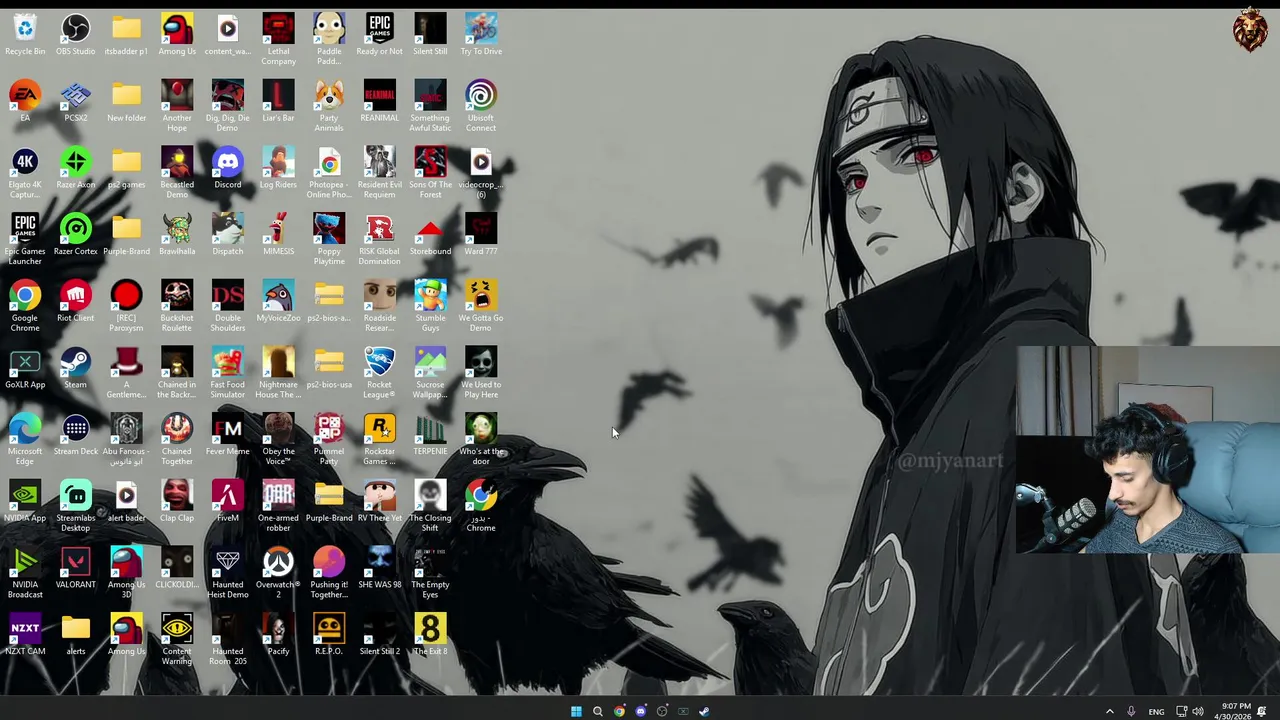
Task: Select the Sons Of The Forest icon
Action: (430, 173)
